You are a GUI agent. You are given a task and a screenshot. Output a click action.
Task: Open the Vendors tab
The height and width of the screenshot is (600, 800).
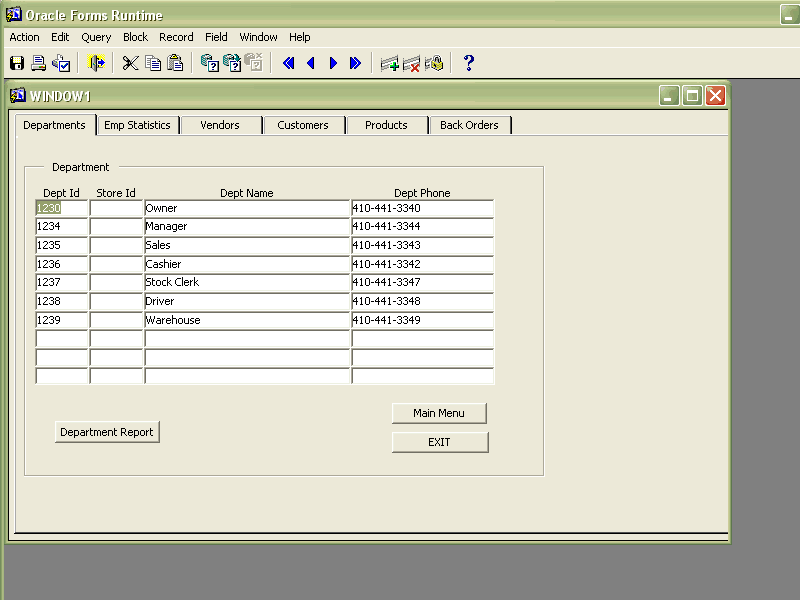click(x=220, y=125)
